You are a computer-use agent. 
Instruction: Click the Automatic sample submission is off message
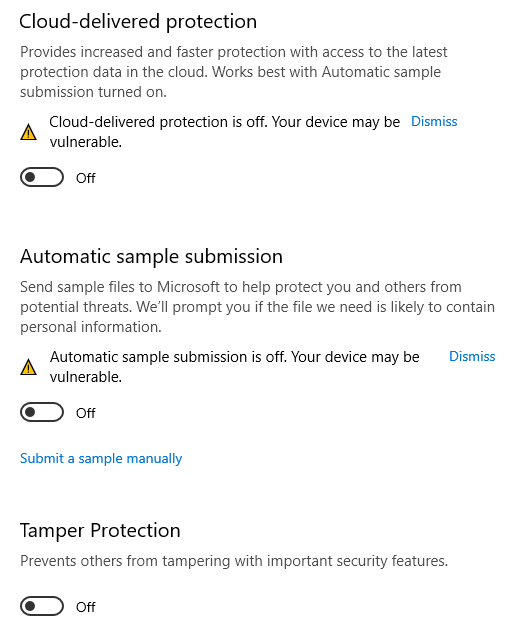tap(235, 367)
